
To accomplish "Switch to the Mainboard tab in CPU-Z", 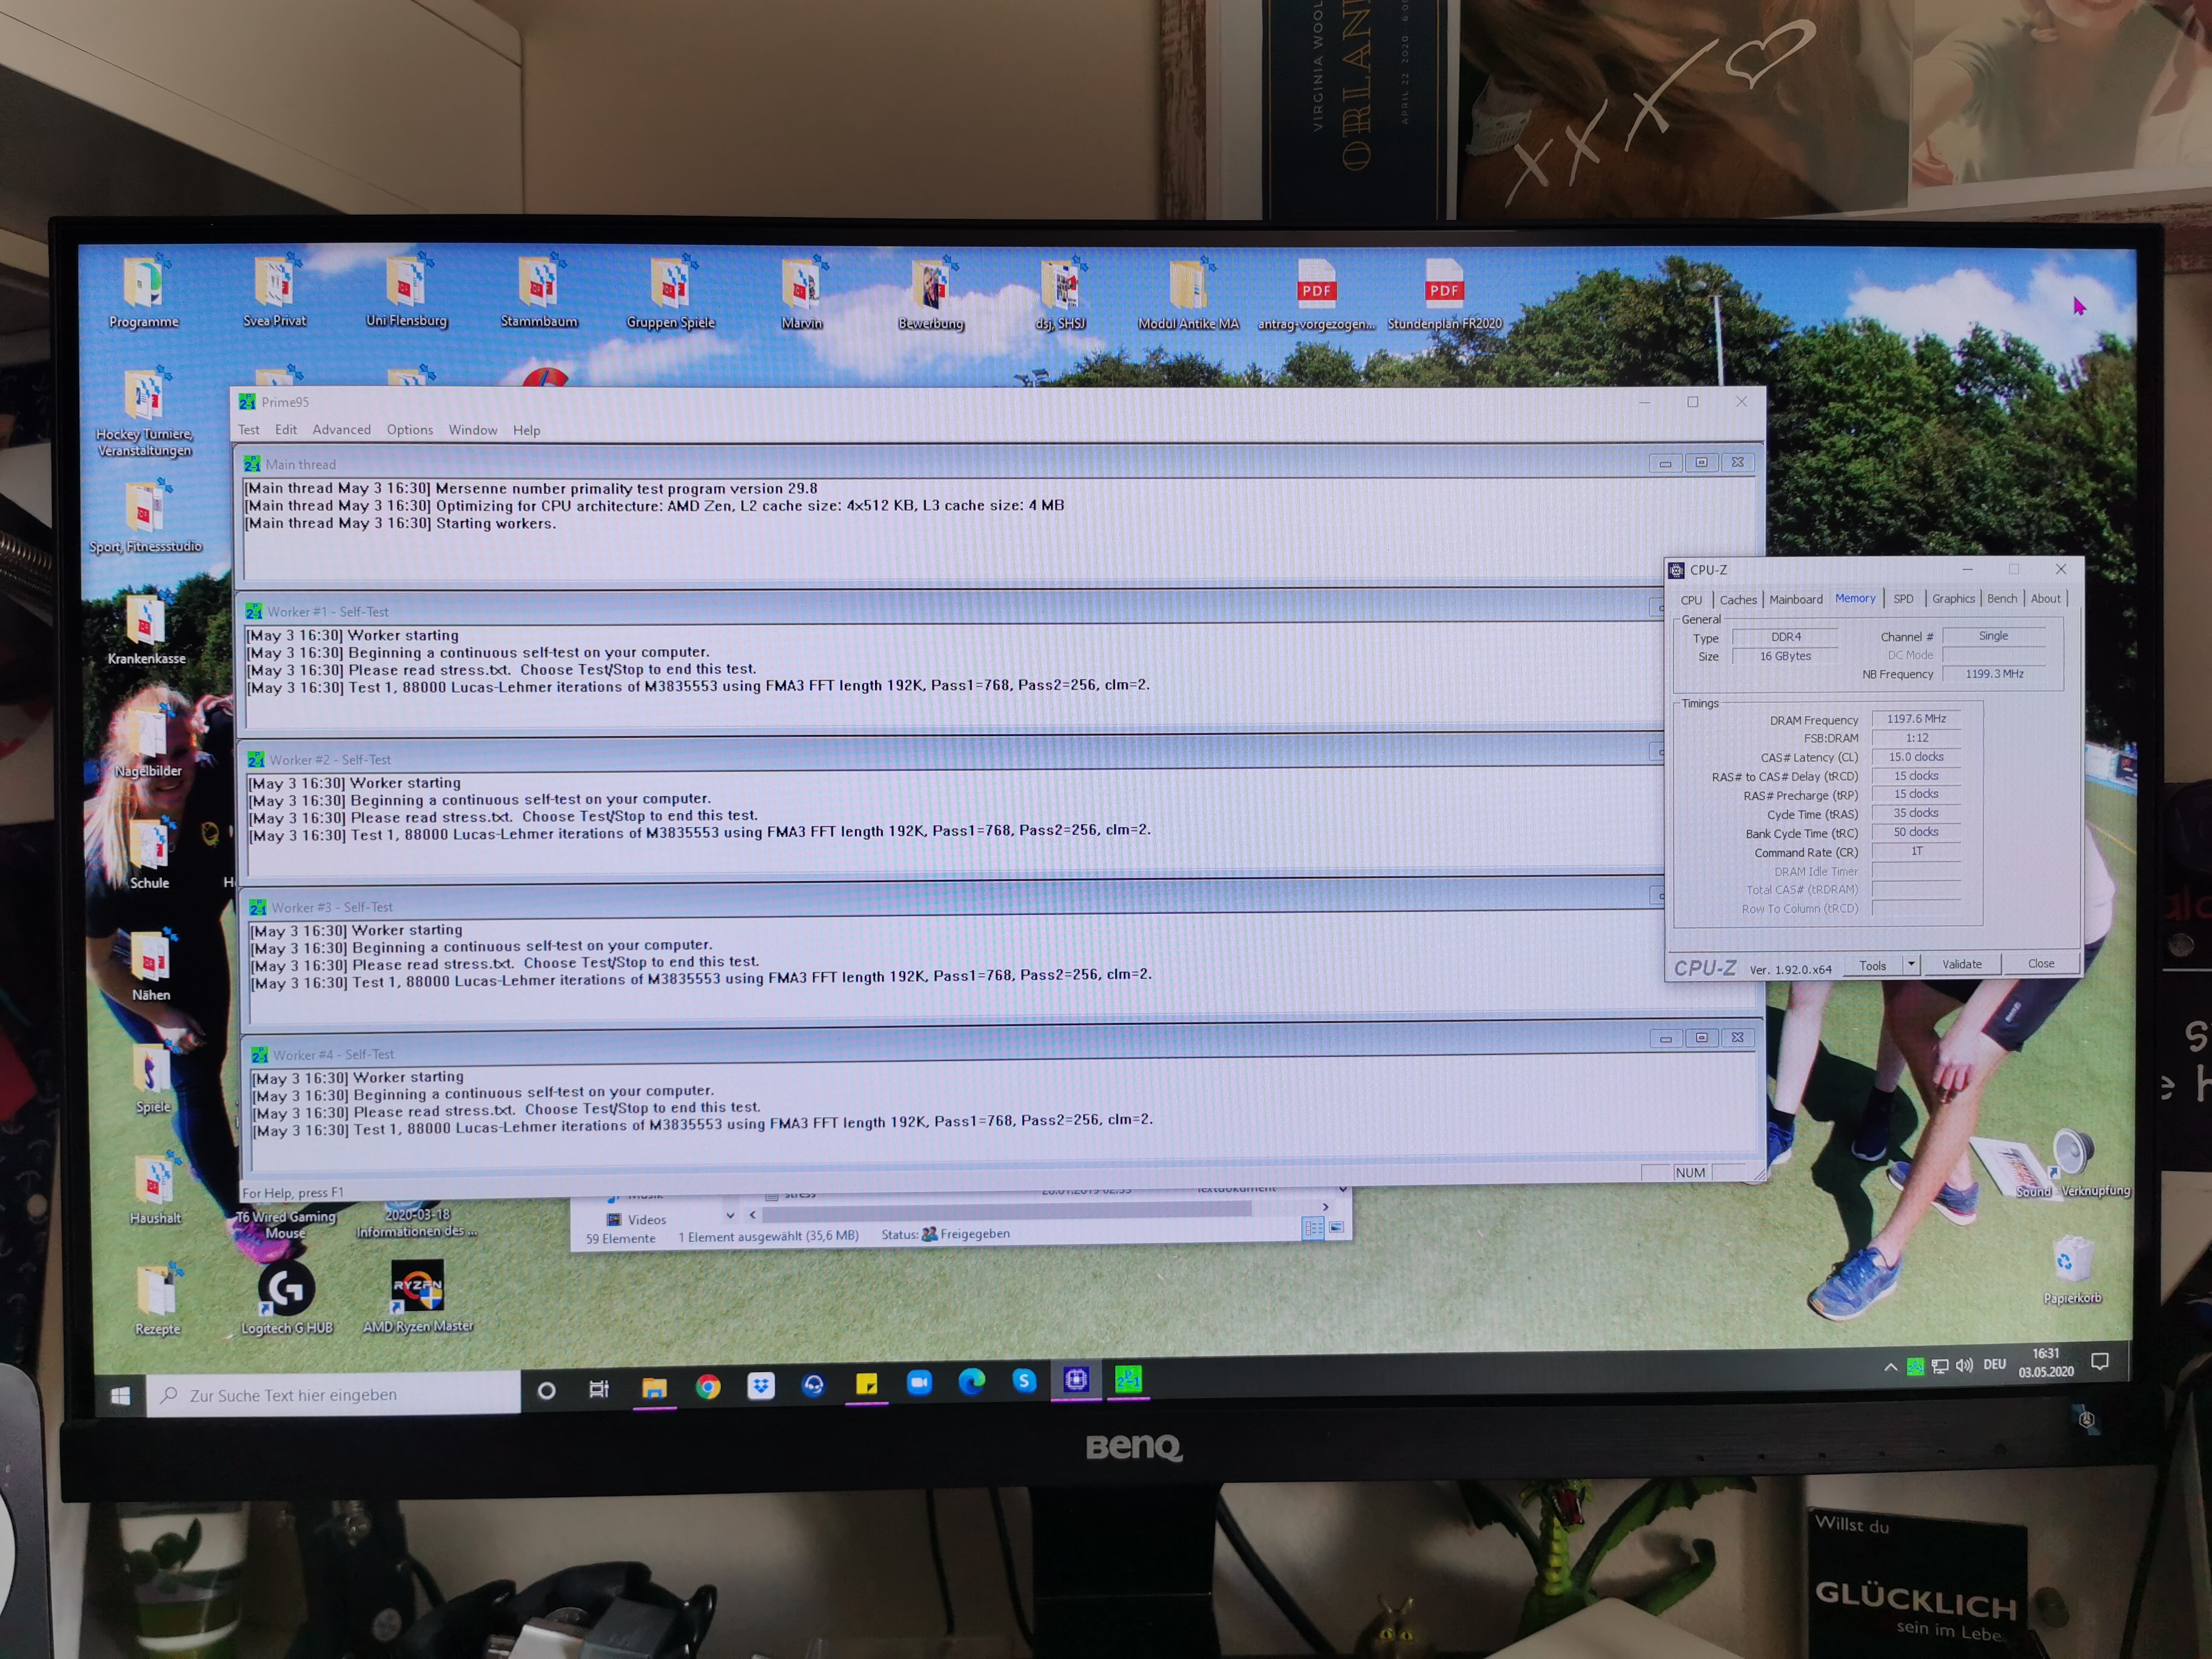I will pyautogui.click(x=1796, y=600).
